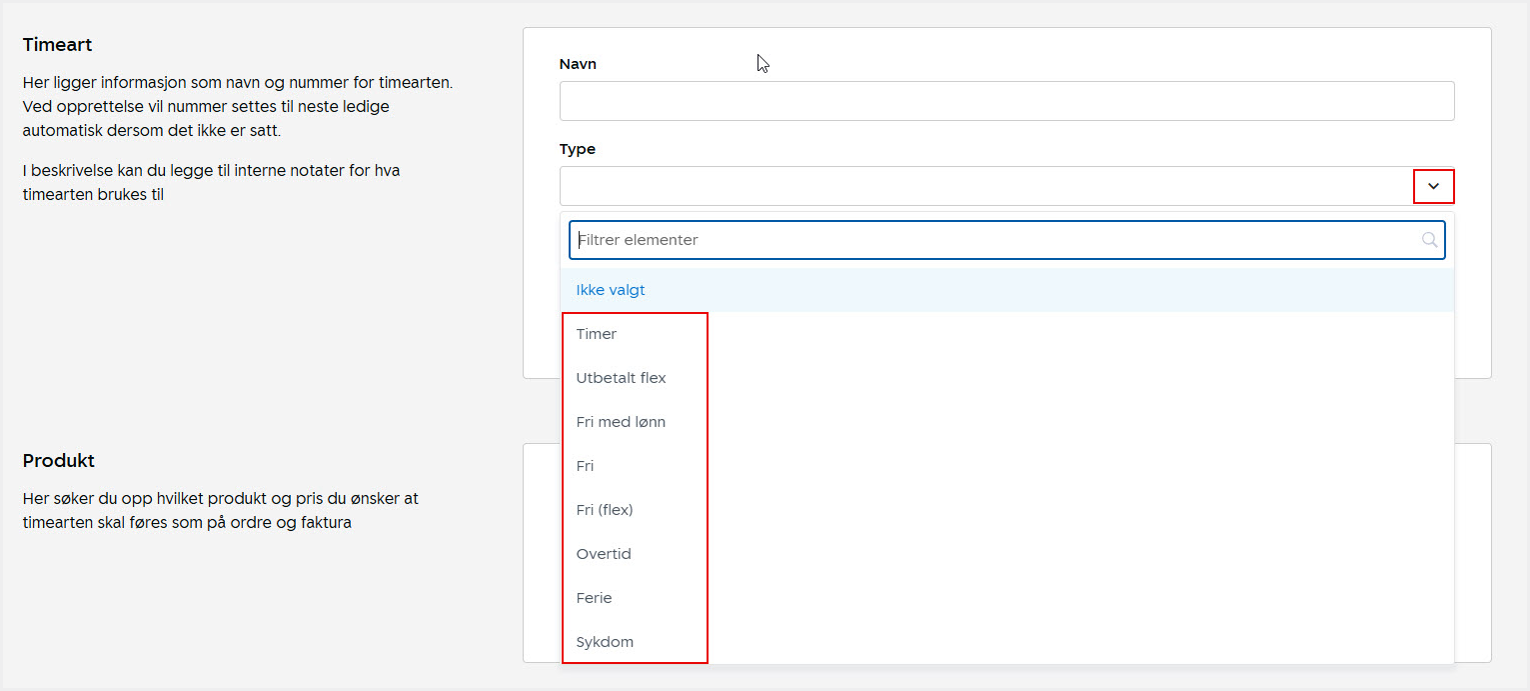Click the Produkt description about ordre og faktura
Image resolution: width=1530 pixels, height=691 pixels.
220,509
